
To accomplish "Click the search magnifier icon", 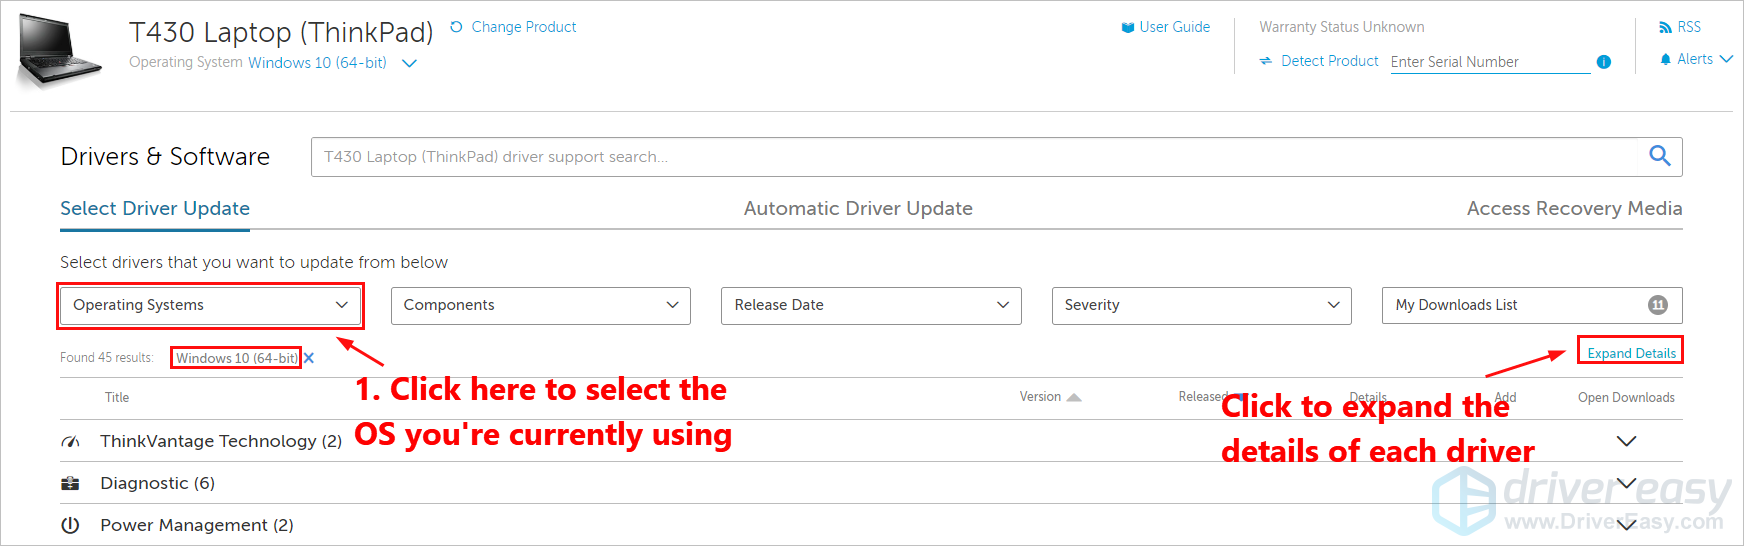I will point(1659,156).
